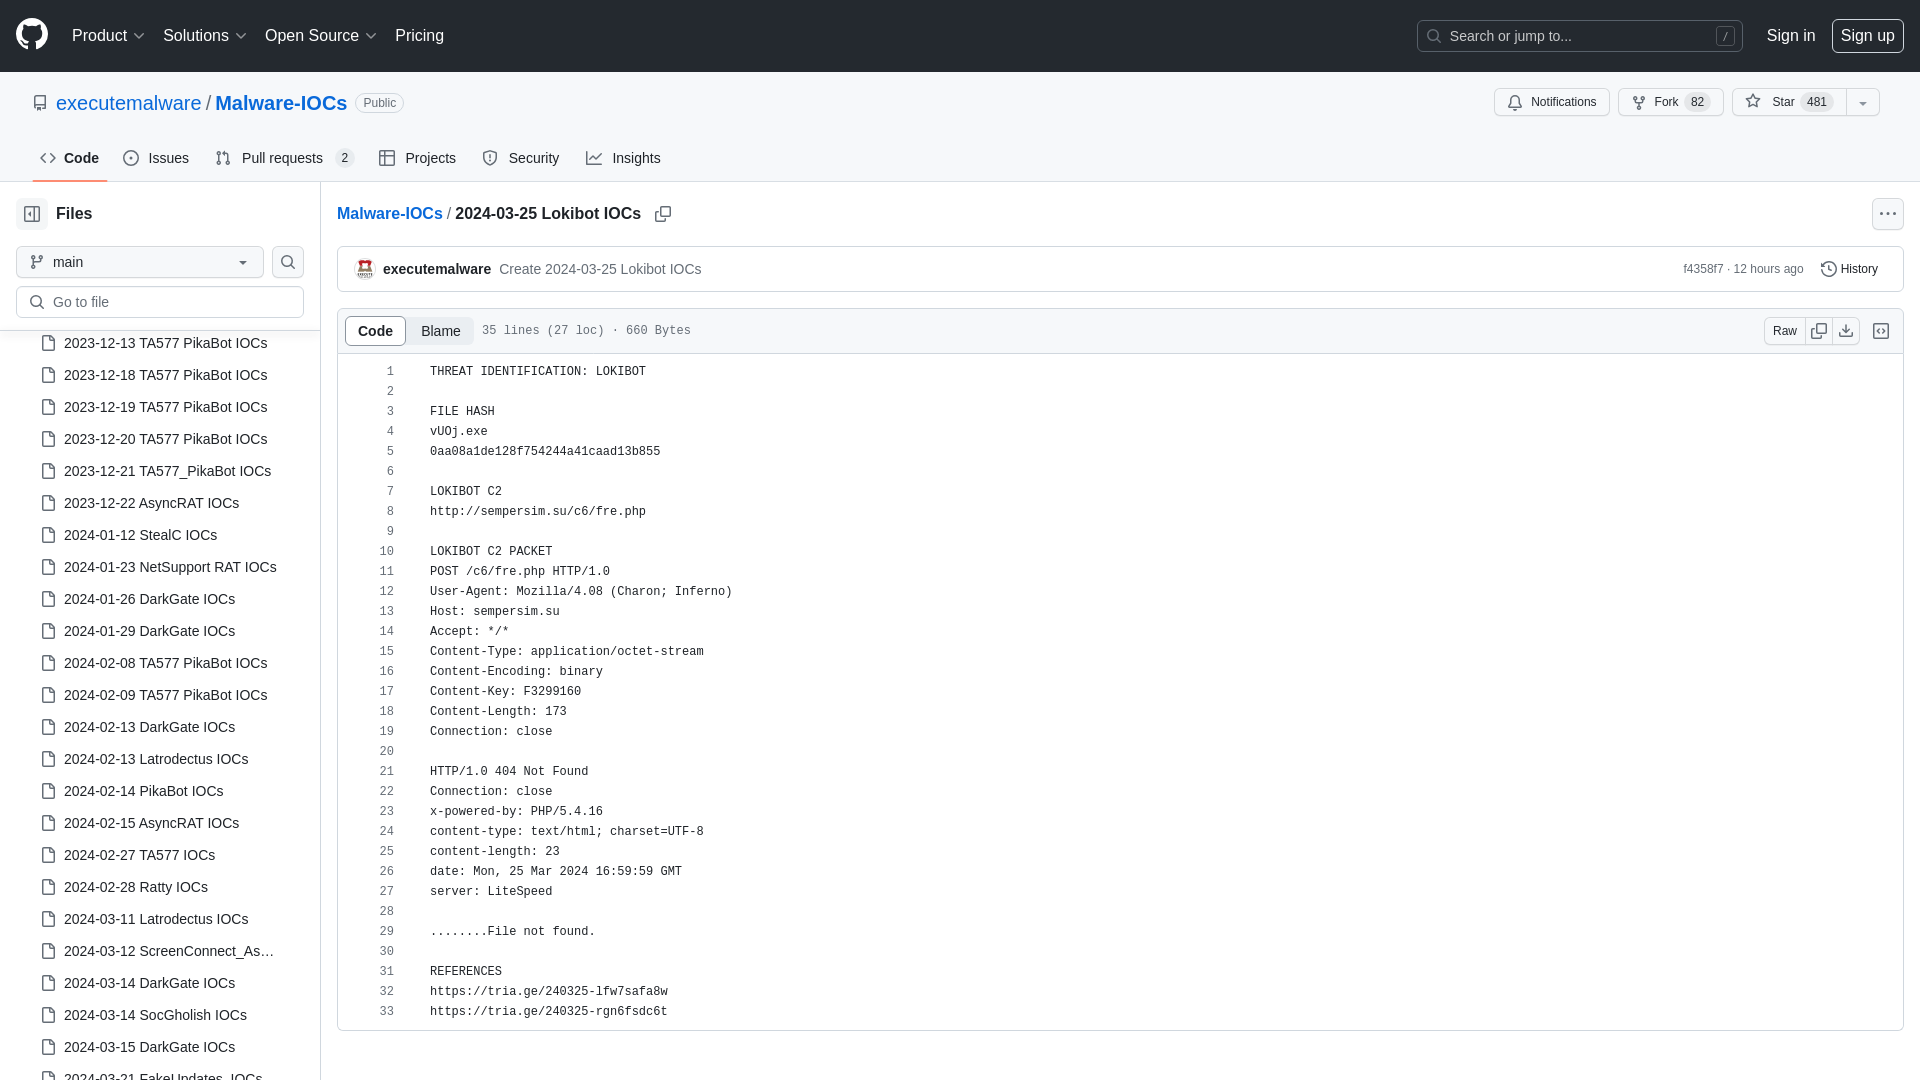Copy the file path icon

click(663, 214)
